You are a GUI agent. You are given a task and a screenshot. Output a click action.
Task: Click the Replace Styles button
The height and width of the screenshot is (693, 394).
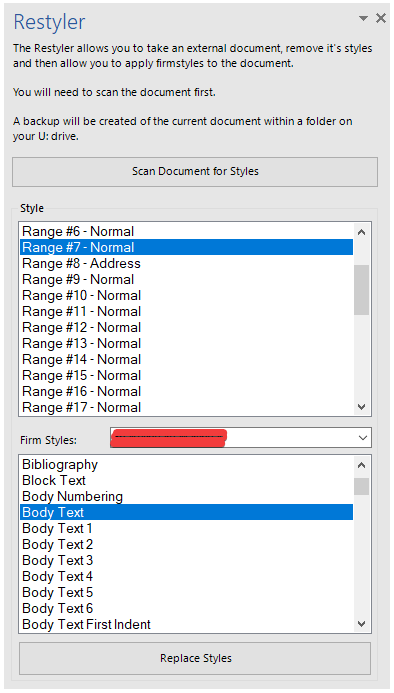tap(195, 658)
